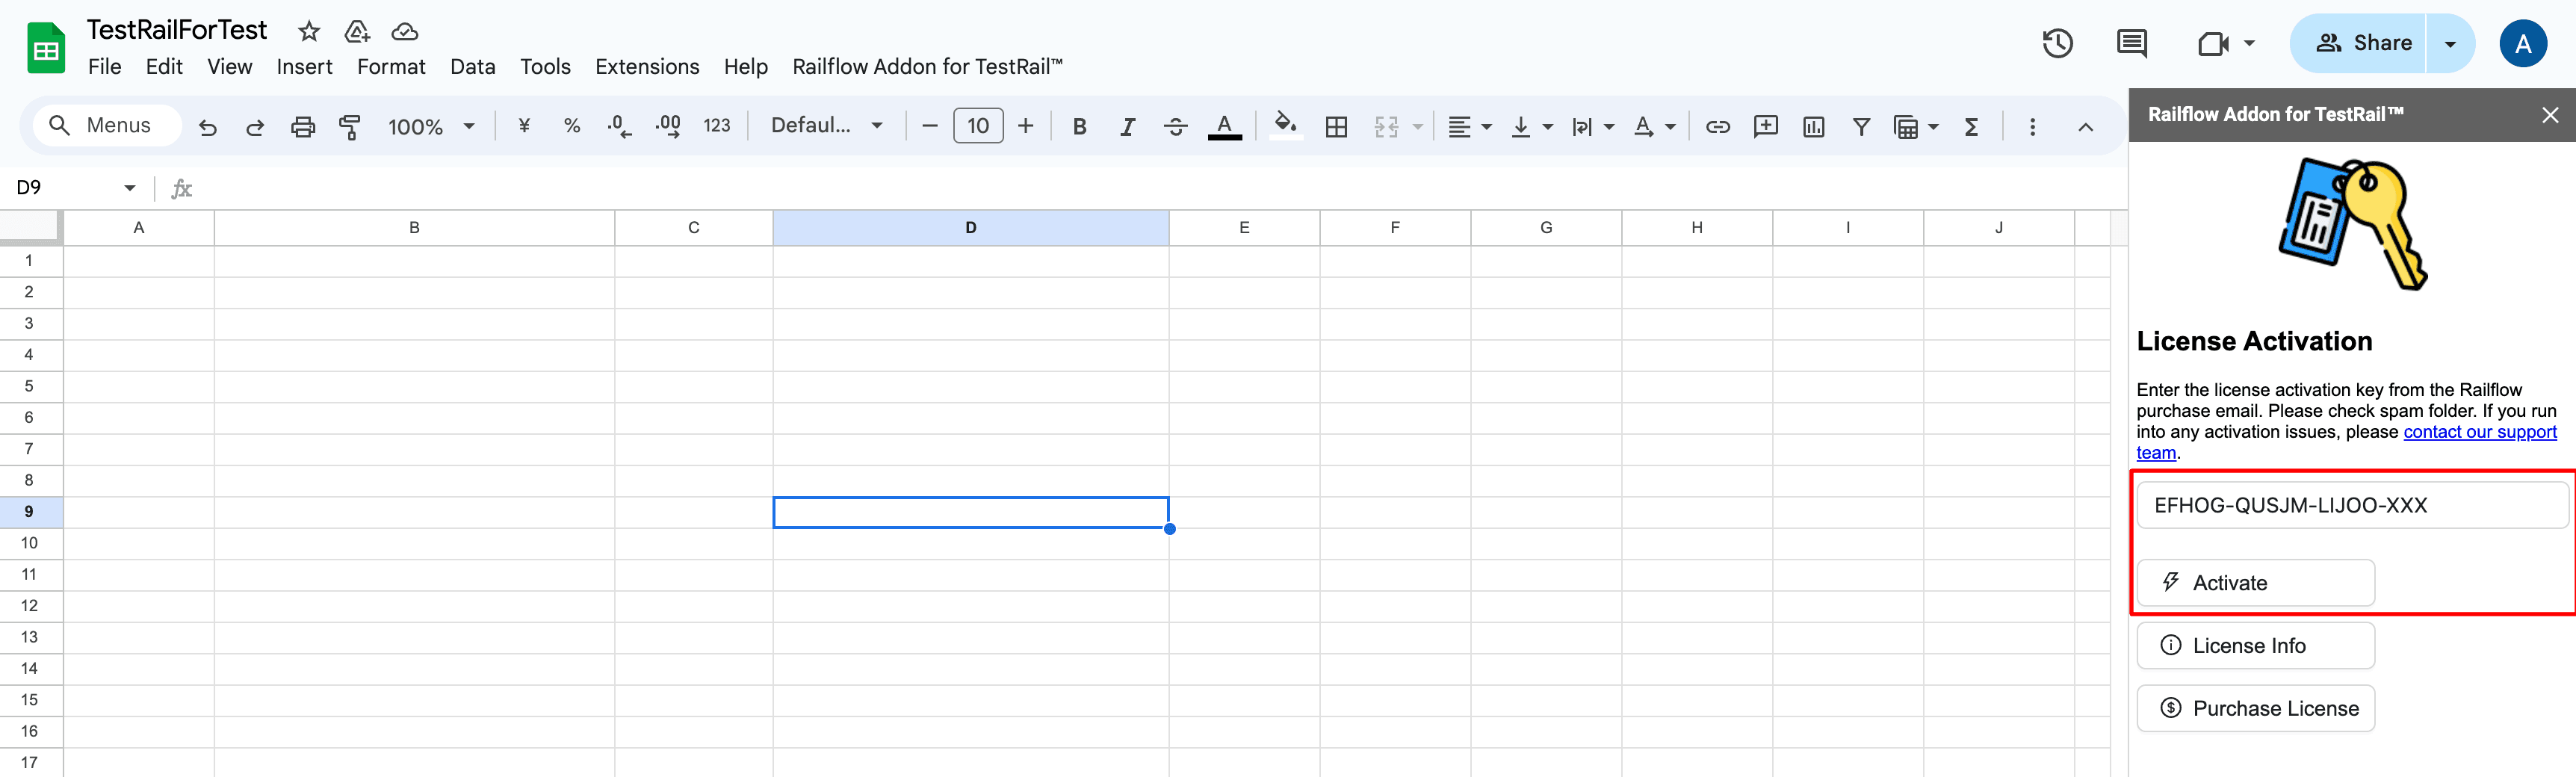Click the License Info button
Screen dimensions: 2576x777
2255,646
